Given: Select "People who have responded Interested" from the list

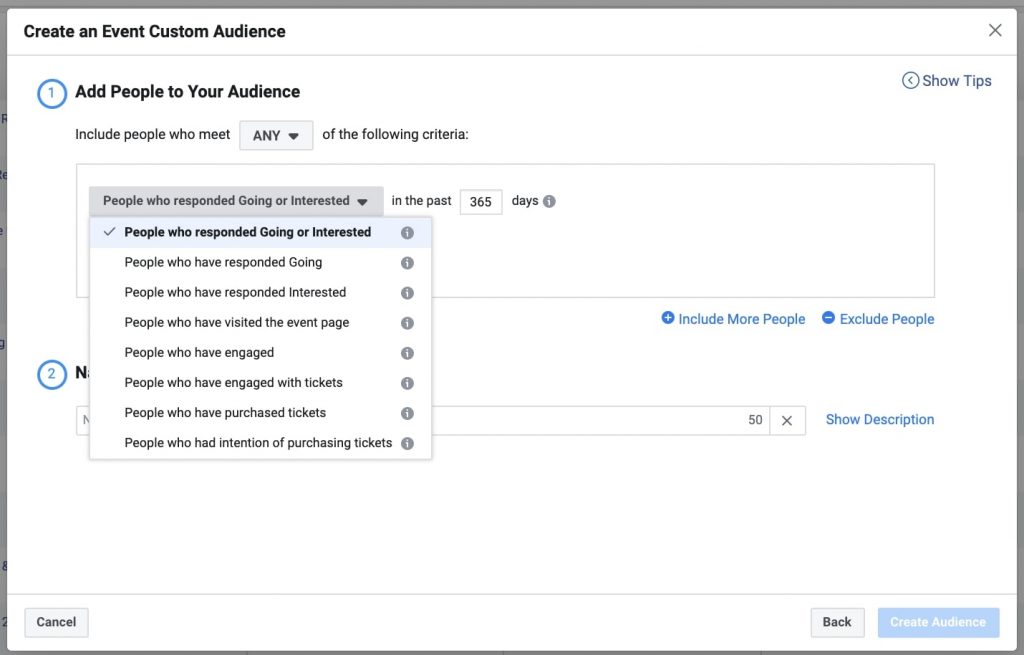Looking at the screenshot, I should pos(234,292).
